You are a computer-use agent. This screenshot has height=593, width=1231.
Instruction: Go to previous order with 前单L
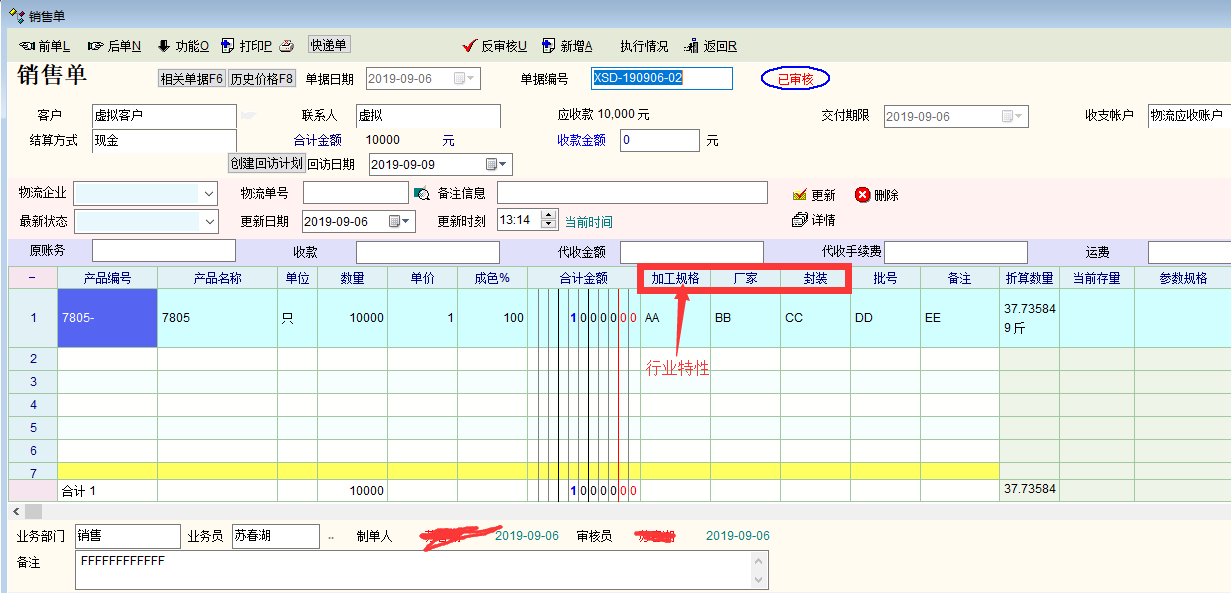pos(44,46)
